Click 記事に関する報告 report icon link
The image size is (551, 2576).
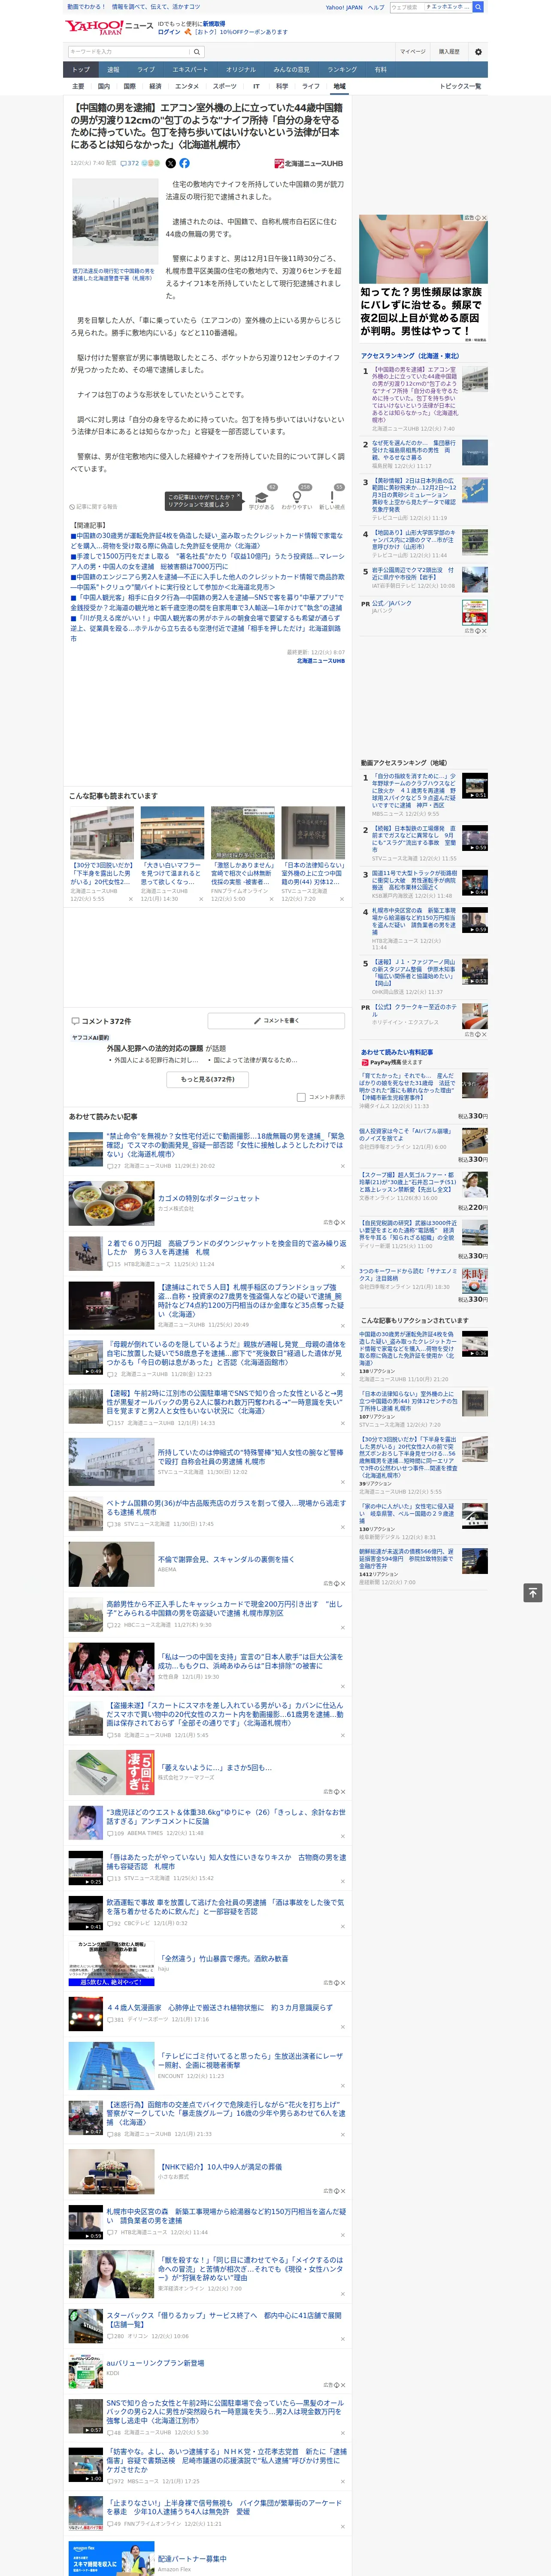pyautogui.click(x=94, y=507)
